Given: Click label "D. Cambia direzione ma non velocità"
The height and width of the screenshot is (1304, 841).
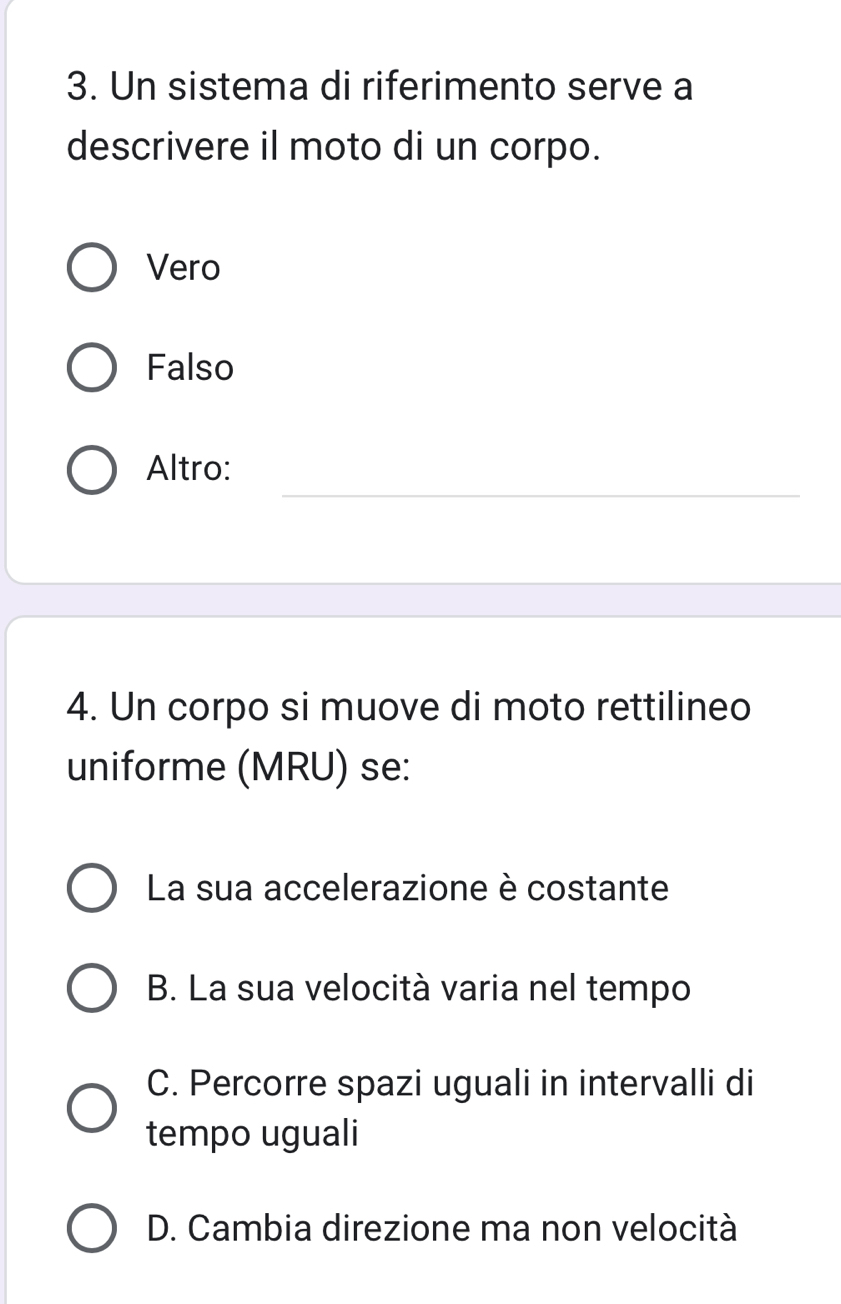Looking at the screenshot, I should [441, 1229].
